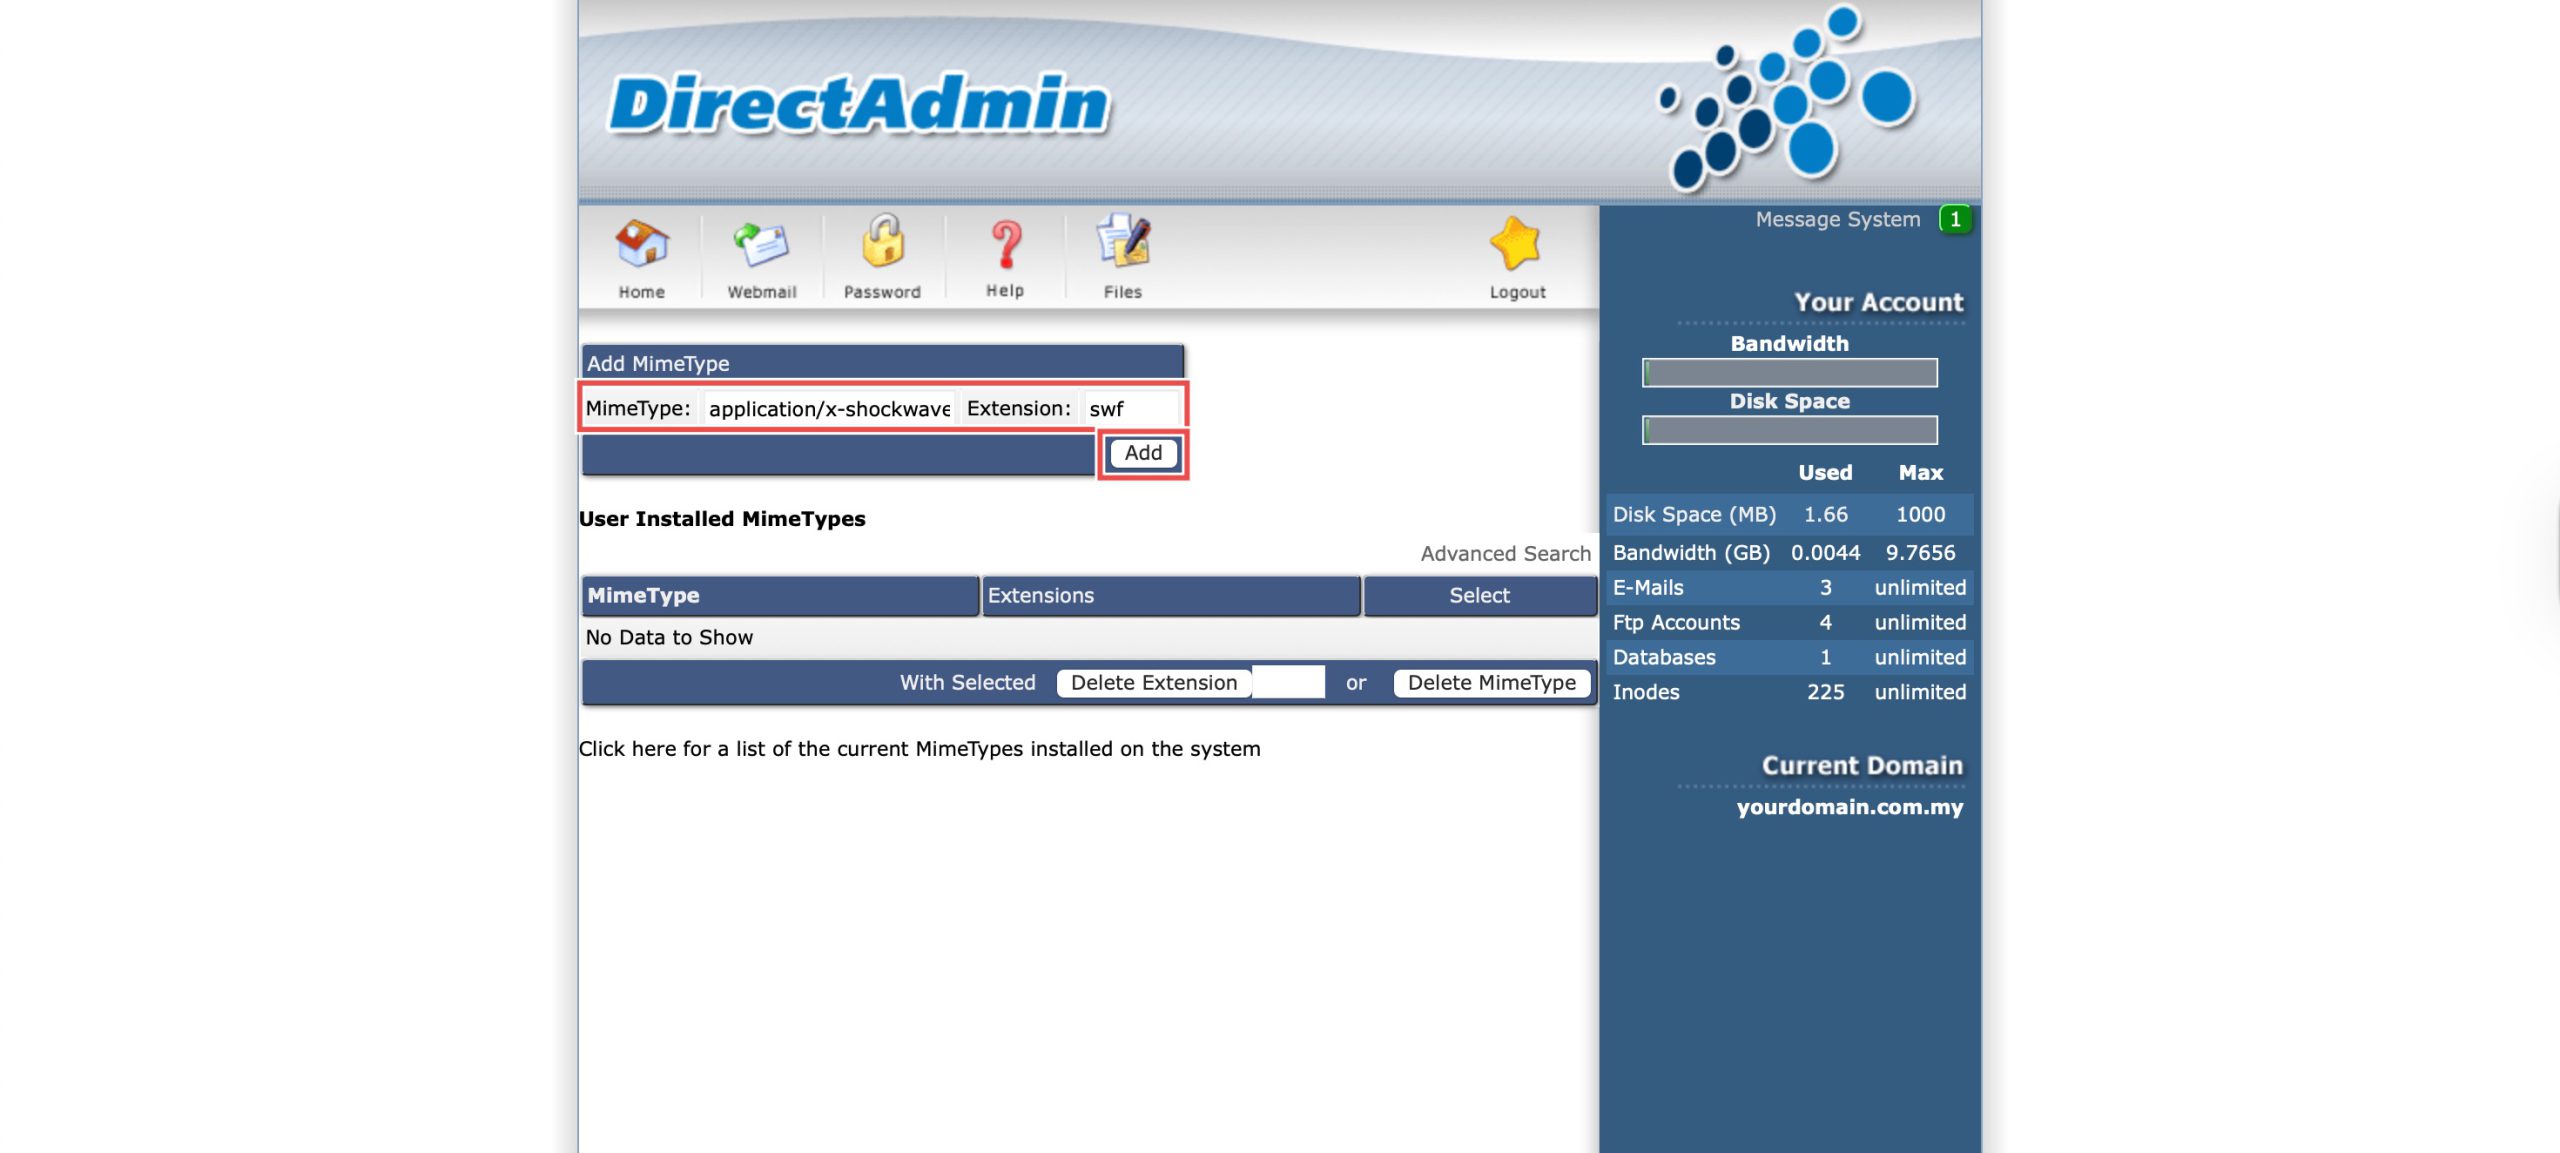The image size is (2560, 1153).
Task: Click the 'No Data to Show' text
Action: [x=669, y=638]
